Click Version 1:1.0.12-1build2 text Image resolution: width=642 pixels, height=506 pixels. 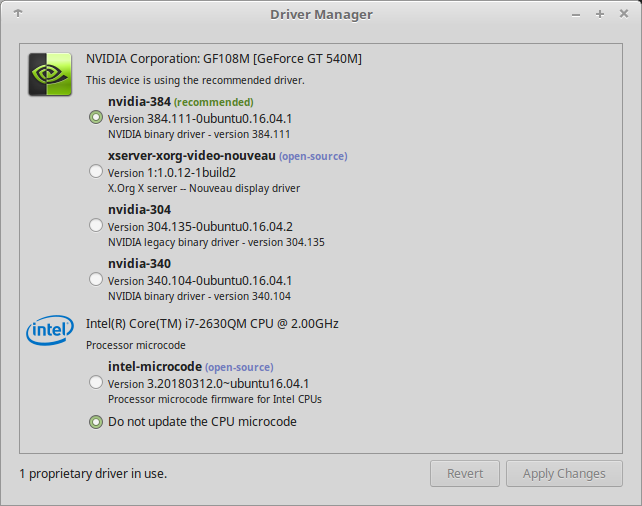[x=172, y=173]
